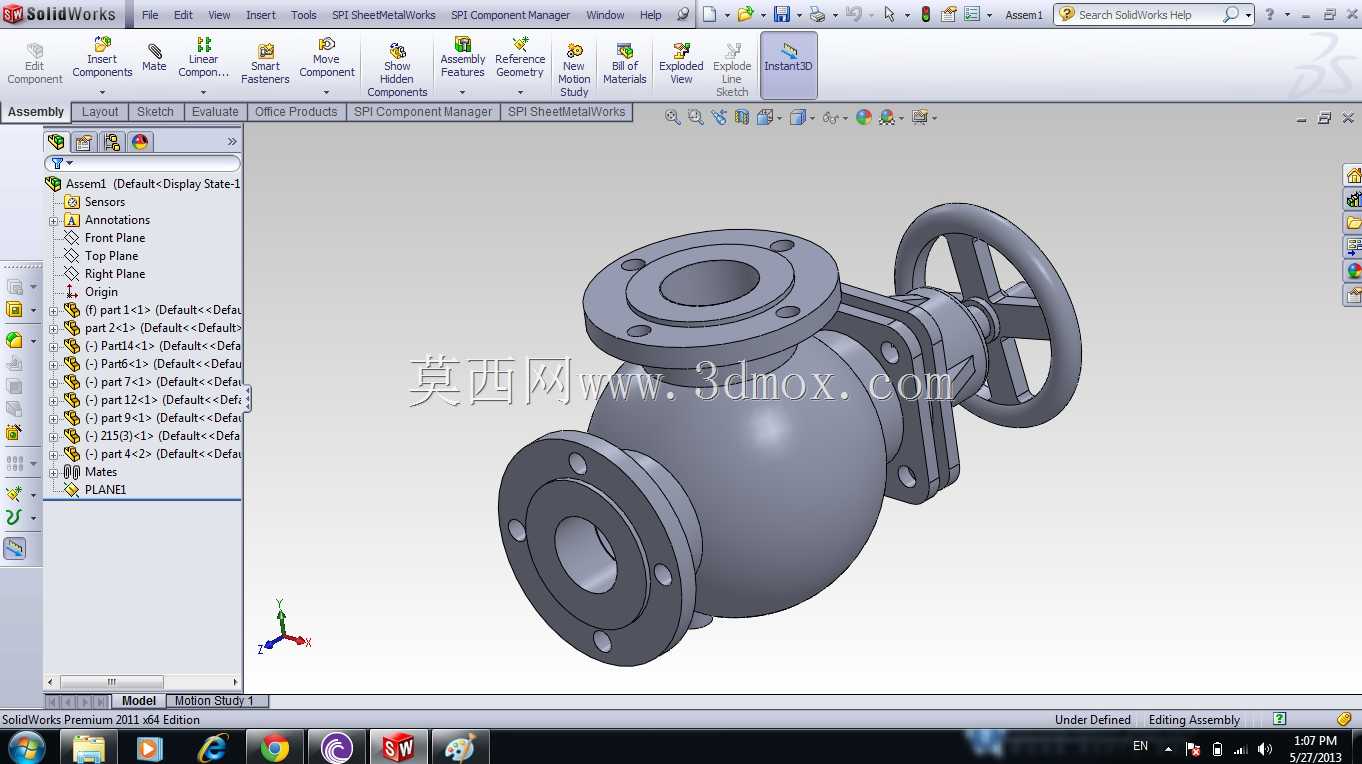Viewport: 1362px width, 764px height.
Task: Expand panel with double chevron arrow
Action: click(232, 142)
